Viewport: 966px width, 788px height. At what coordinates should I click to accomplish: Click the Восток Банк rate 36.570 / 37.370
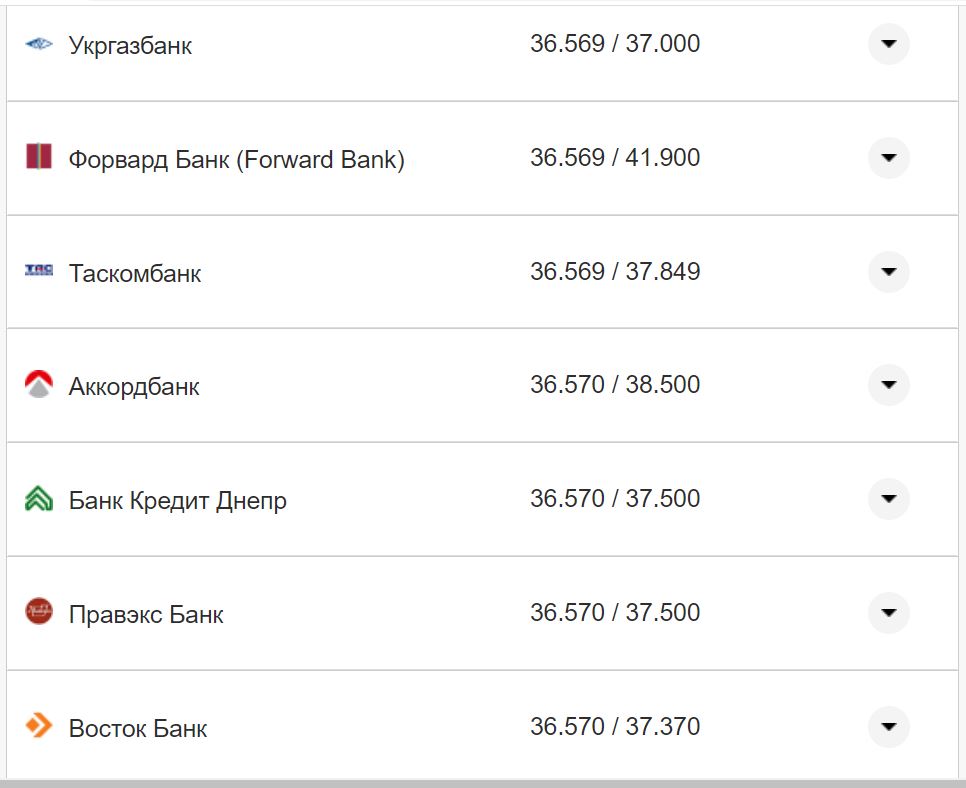point(615,726)
